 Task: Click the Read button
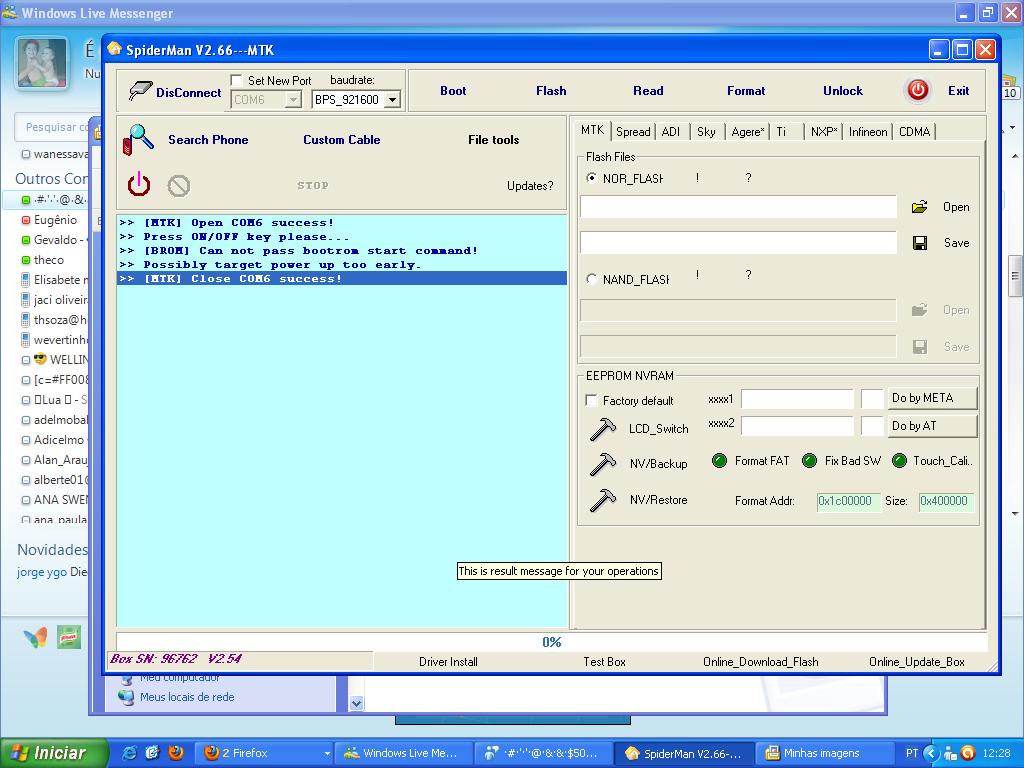pyautogui.click(x=648, y=91)
